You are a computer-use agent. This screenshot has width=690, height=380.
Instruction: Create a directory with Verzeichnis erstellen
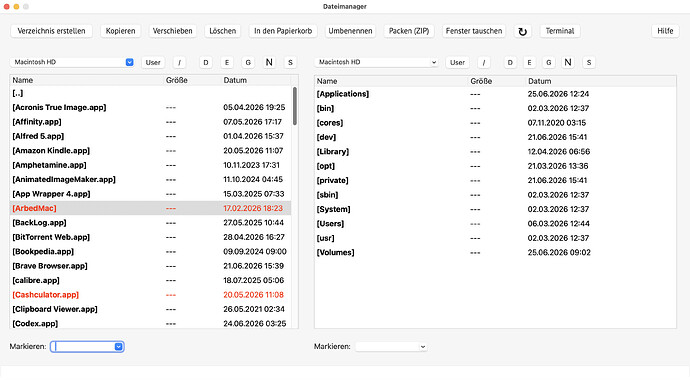(x=51, y=31)
